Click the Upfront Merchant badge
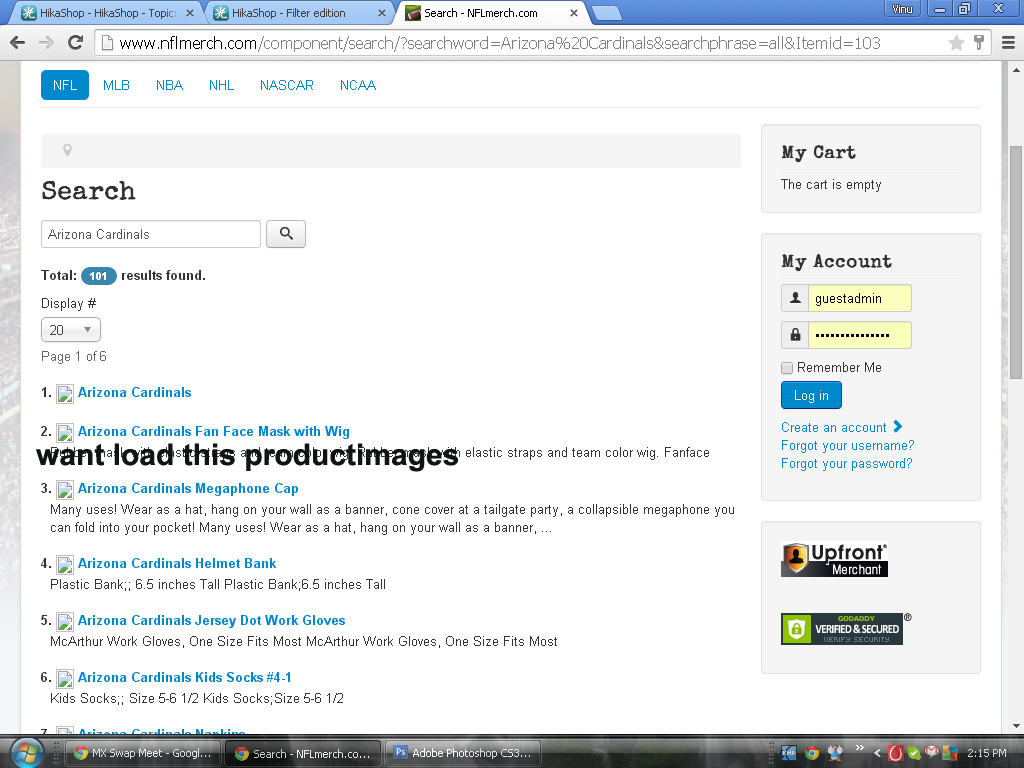The image size is (1024, 768). tap(835, 560)
